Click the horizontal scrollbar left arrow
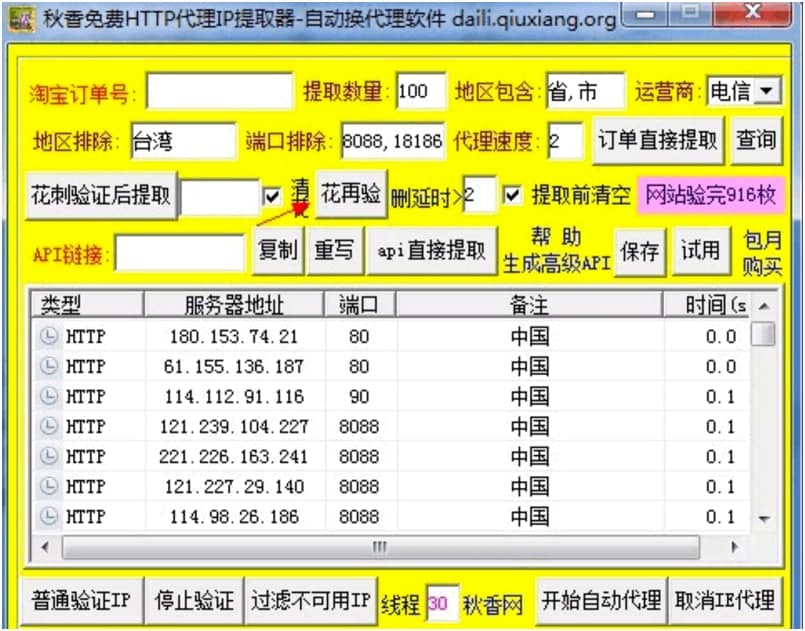 pyautogui.click(x=45, y=547)
